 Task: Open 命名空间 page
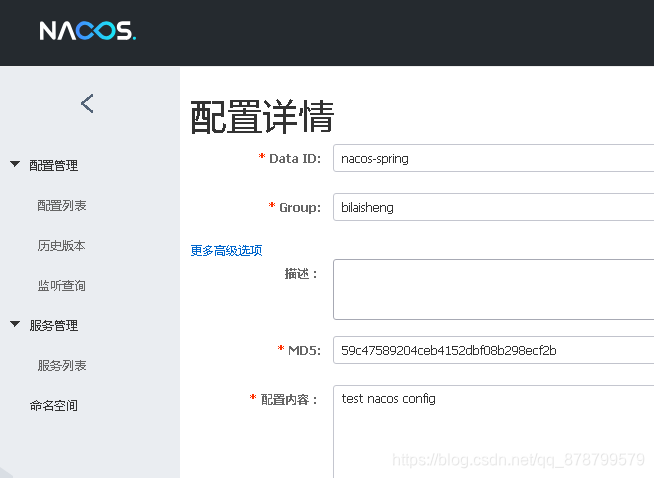click(x=53, y=405)
